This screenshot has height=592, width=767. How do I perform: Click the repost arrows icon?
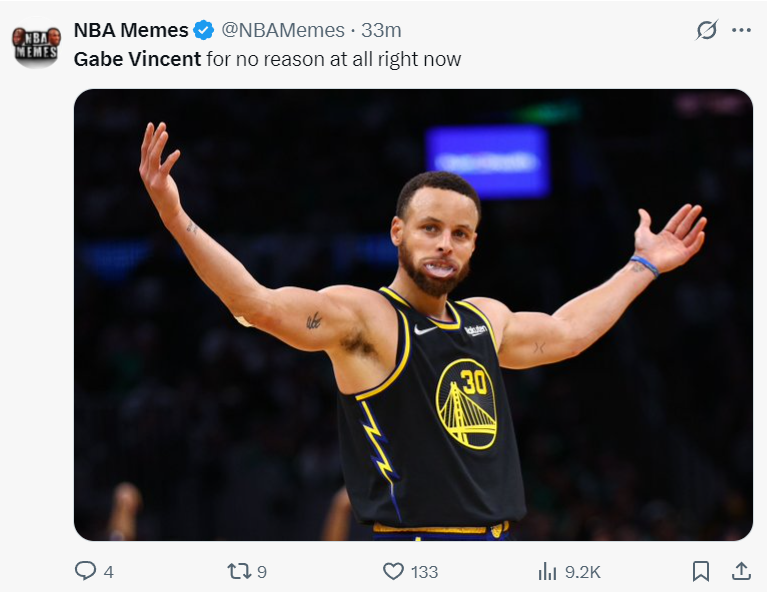tap(239, 571)
